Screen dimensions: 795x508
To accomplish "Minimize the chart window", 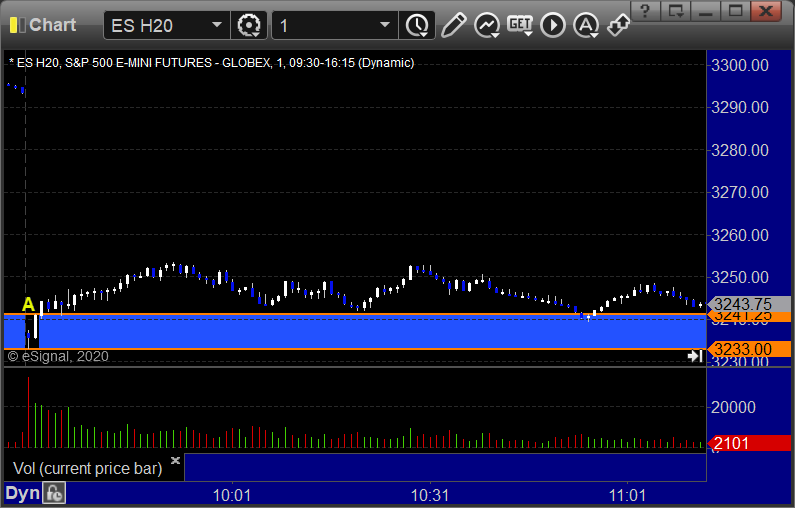I will (705, 11).
